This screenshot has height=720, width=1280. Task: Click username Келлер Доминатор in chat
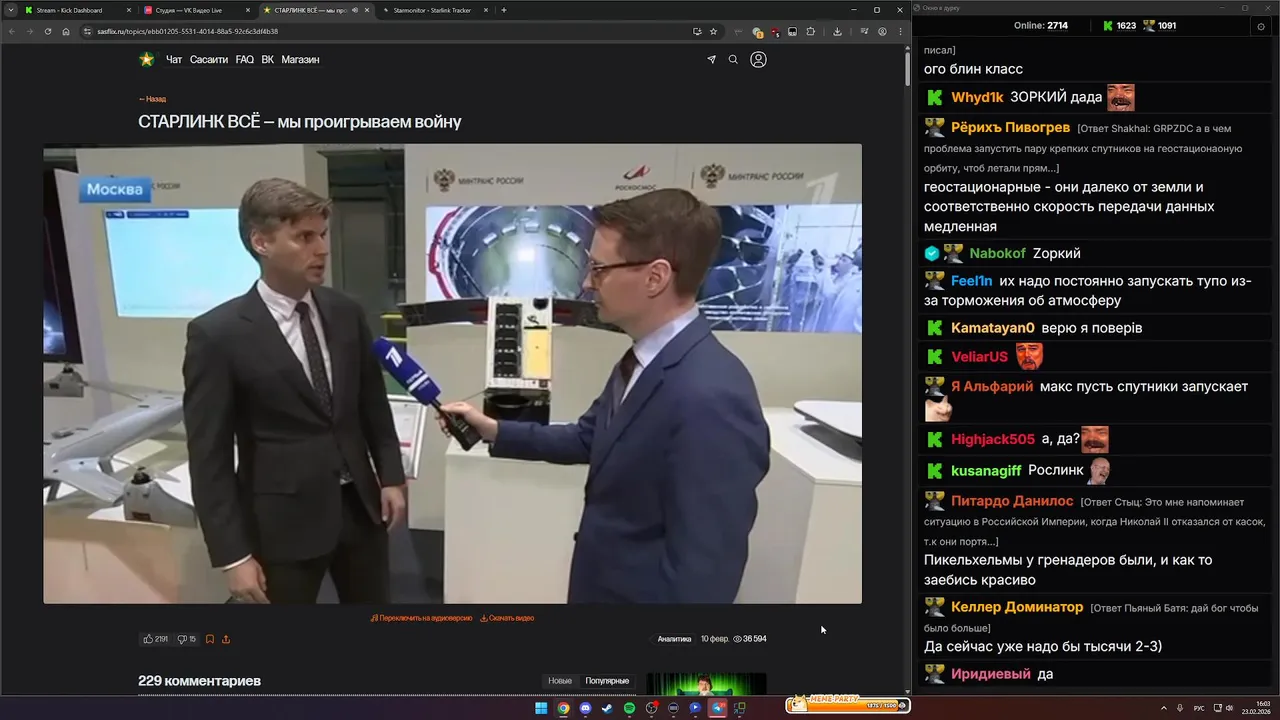[1017, 607]
